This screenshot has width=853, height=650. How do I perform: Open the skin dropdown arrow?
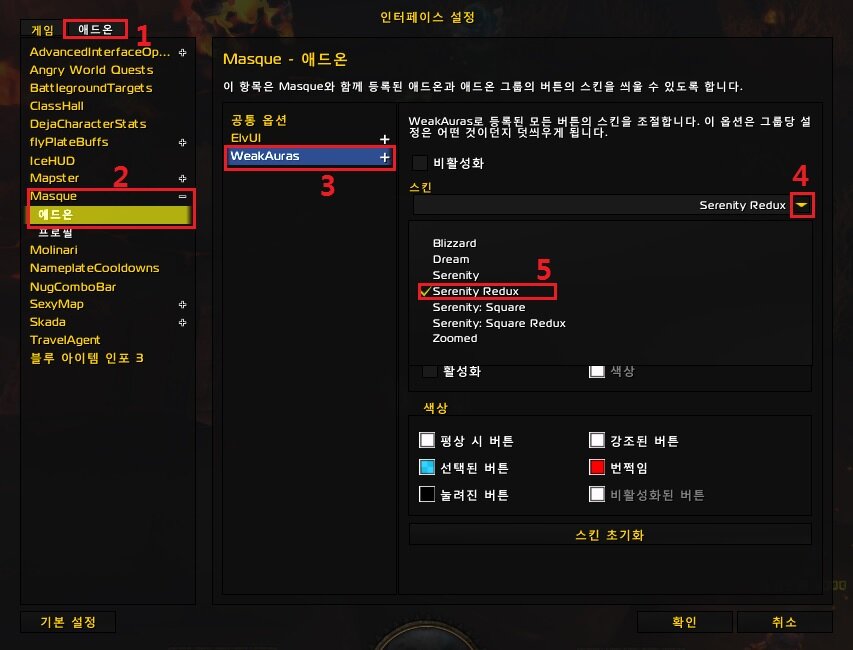point(802,205)
